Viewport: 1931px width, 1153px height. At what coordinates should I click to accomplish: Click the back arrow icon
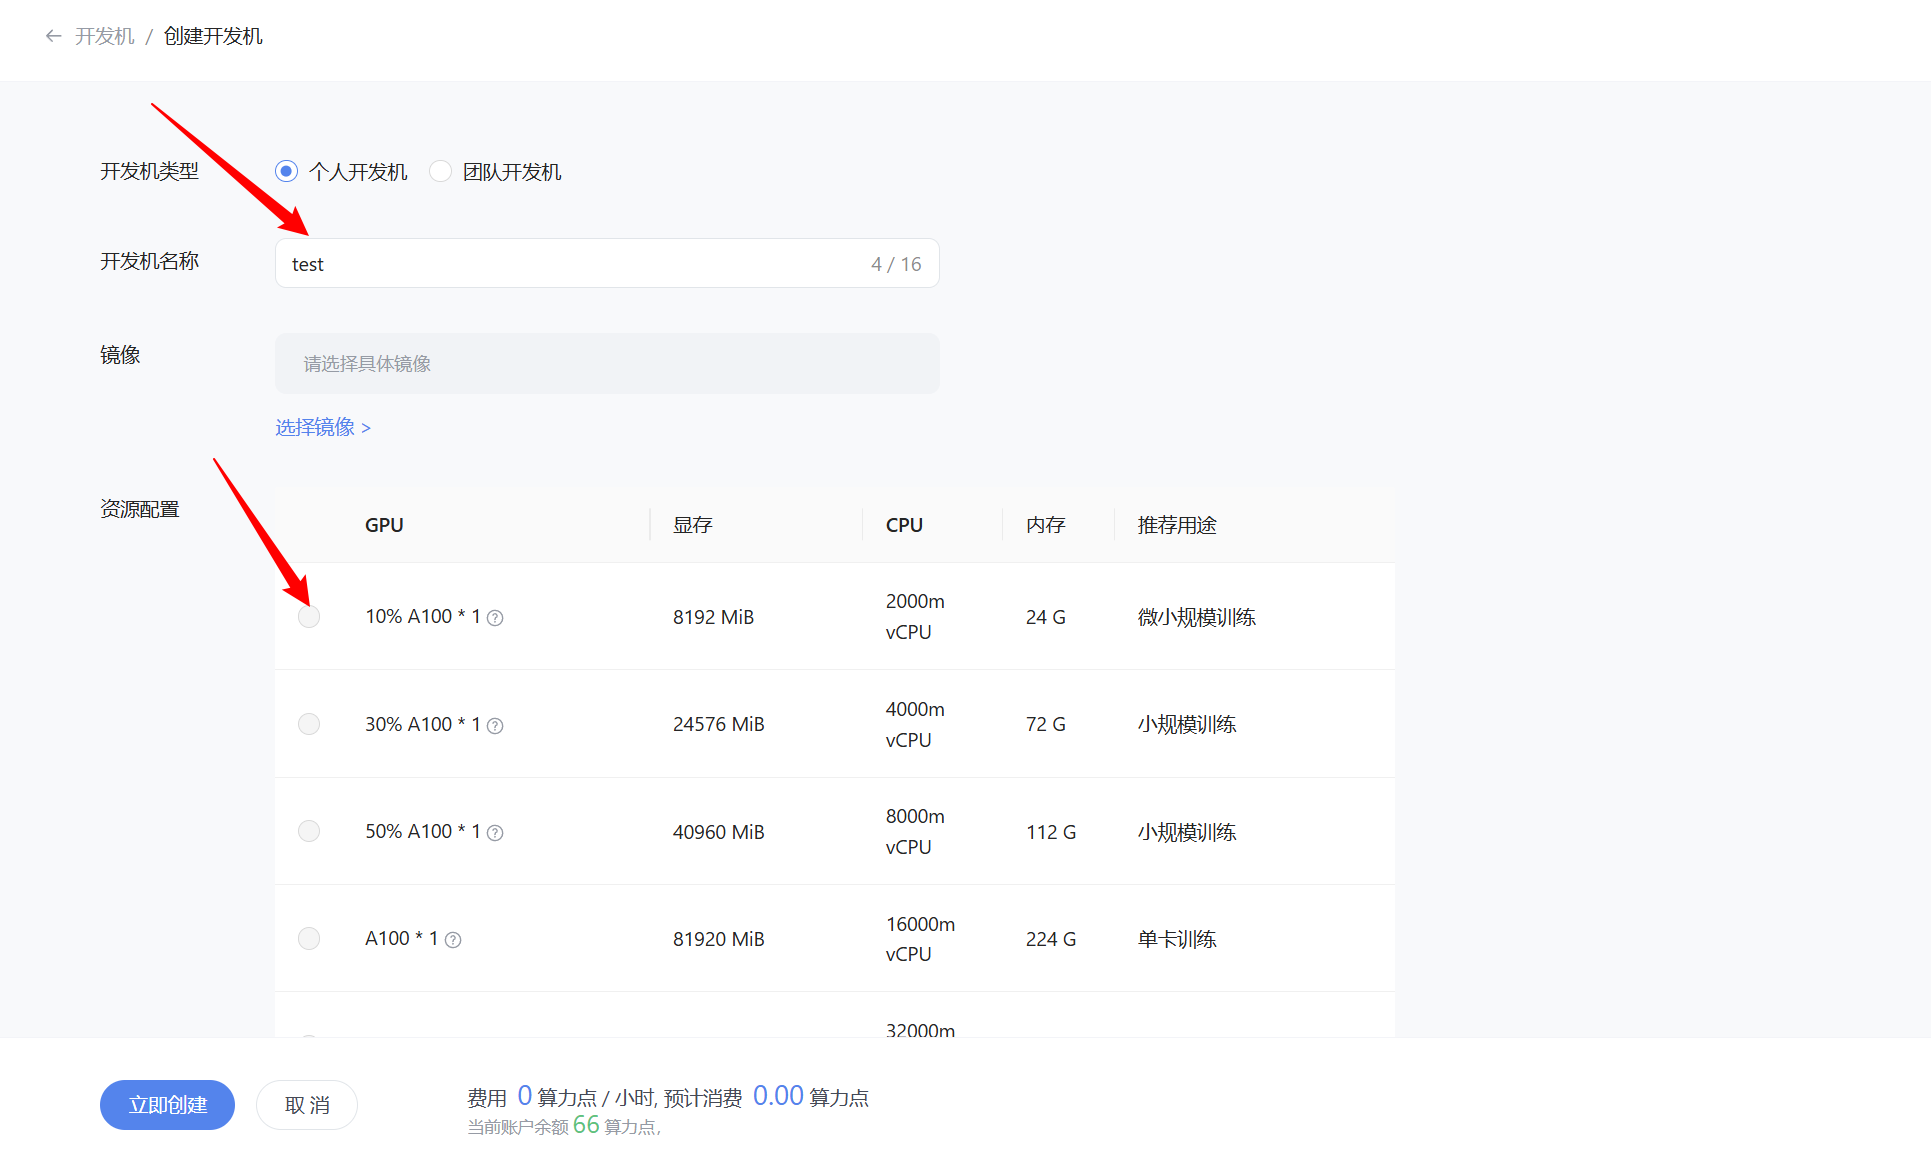(x=53, y=36)
